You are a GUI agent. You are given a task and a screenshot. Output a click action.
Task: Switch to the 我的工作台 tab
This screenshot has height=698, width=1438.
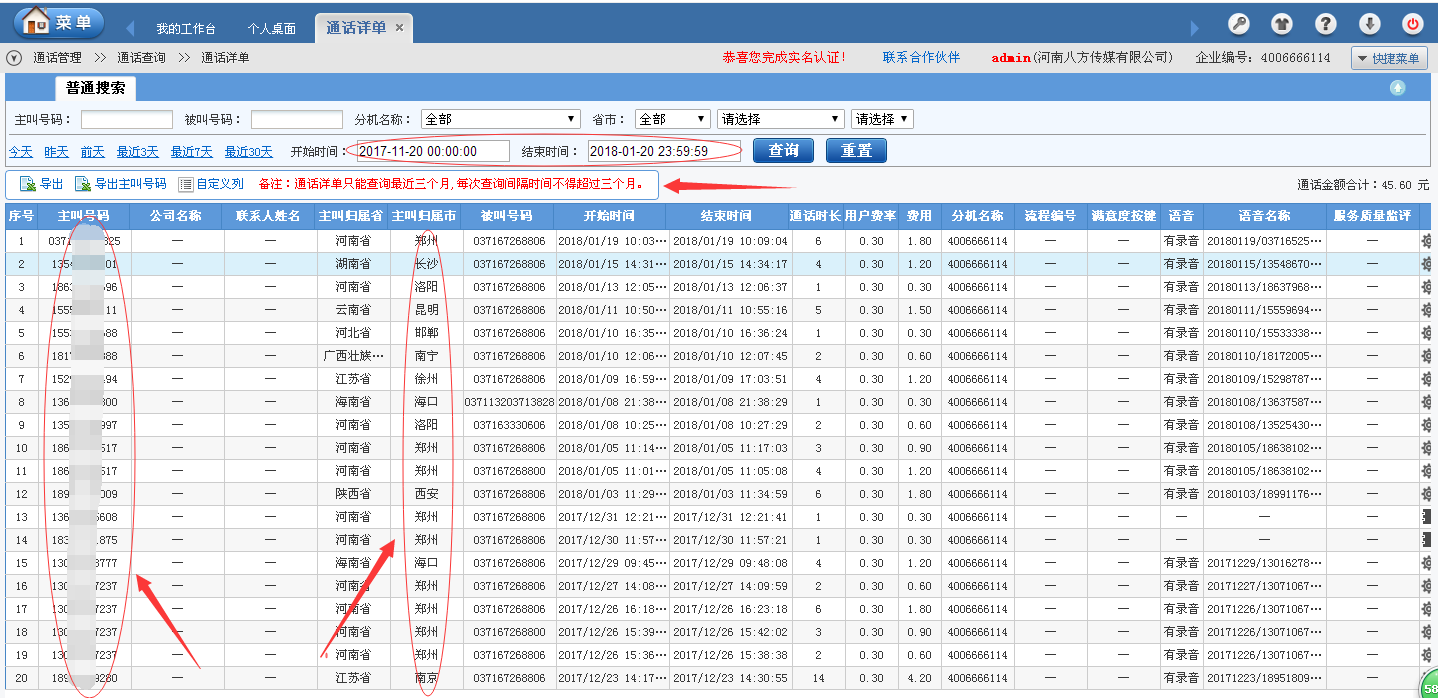[x=185, y=28]
